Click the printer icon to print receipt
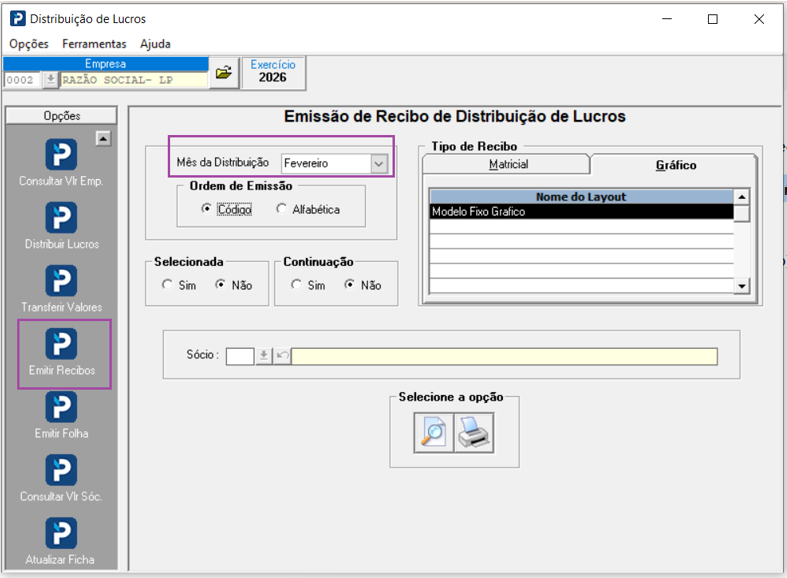This screenshot has height=578, width=787. (474, 433)
